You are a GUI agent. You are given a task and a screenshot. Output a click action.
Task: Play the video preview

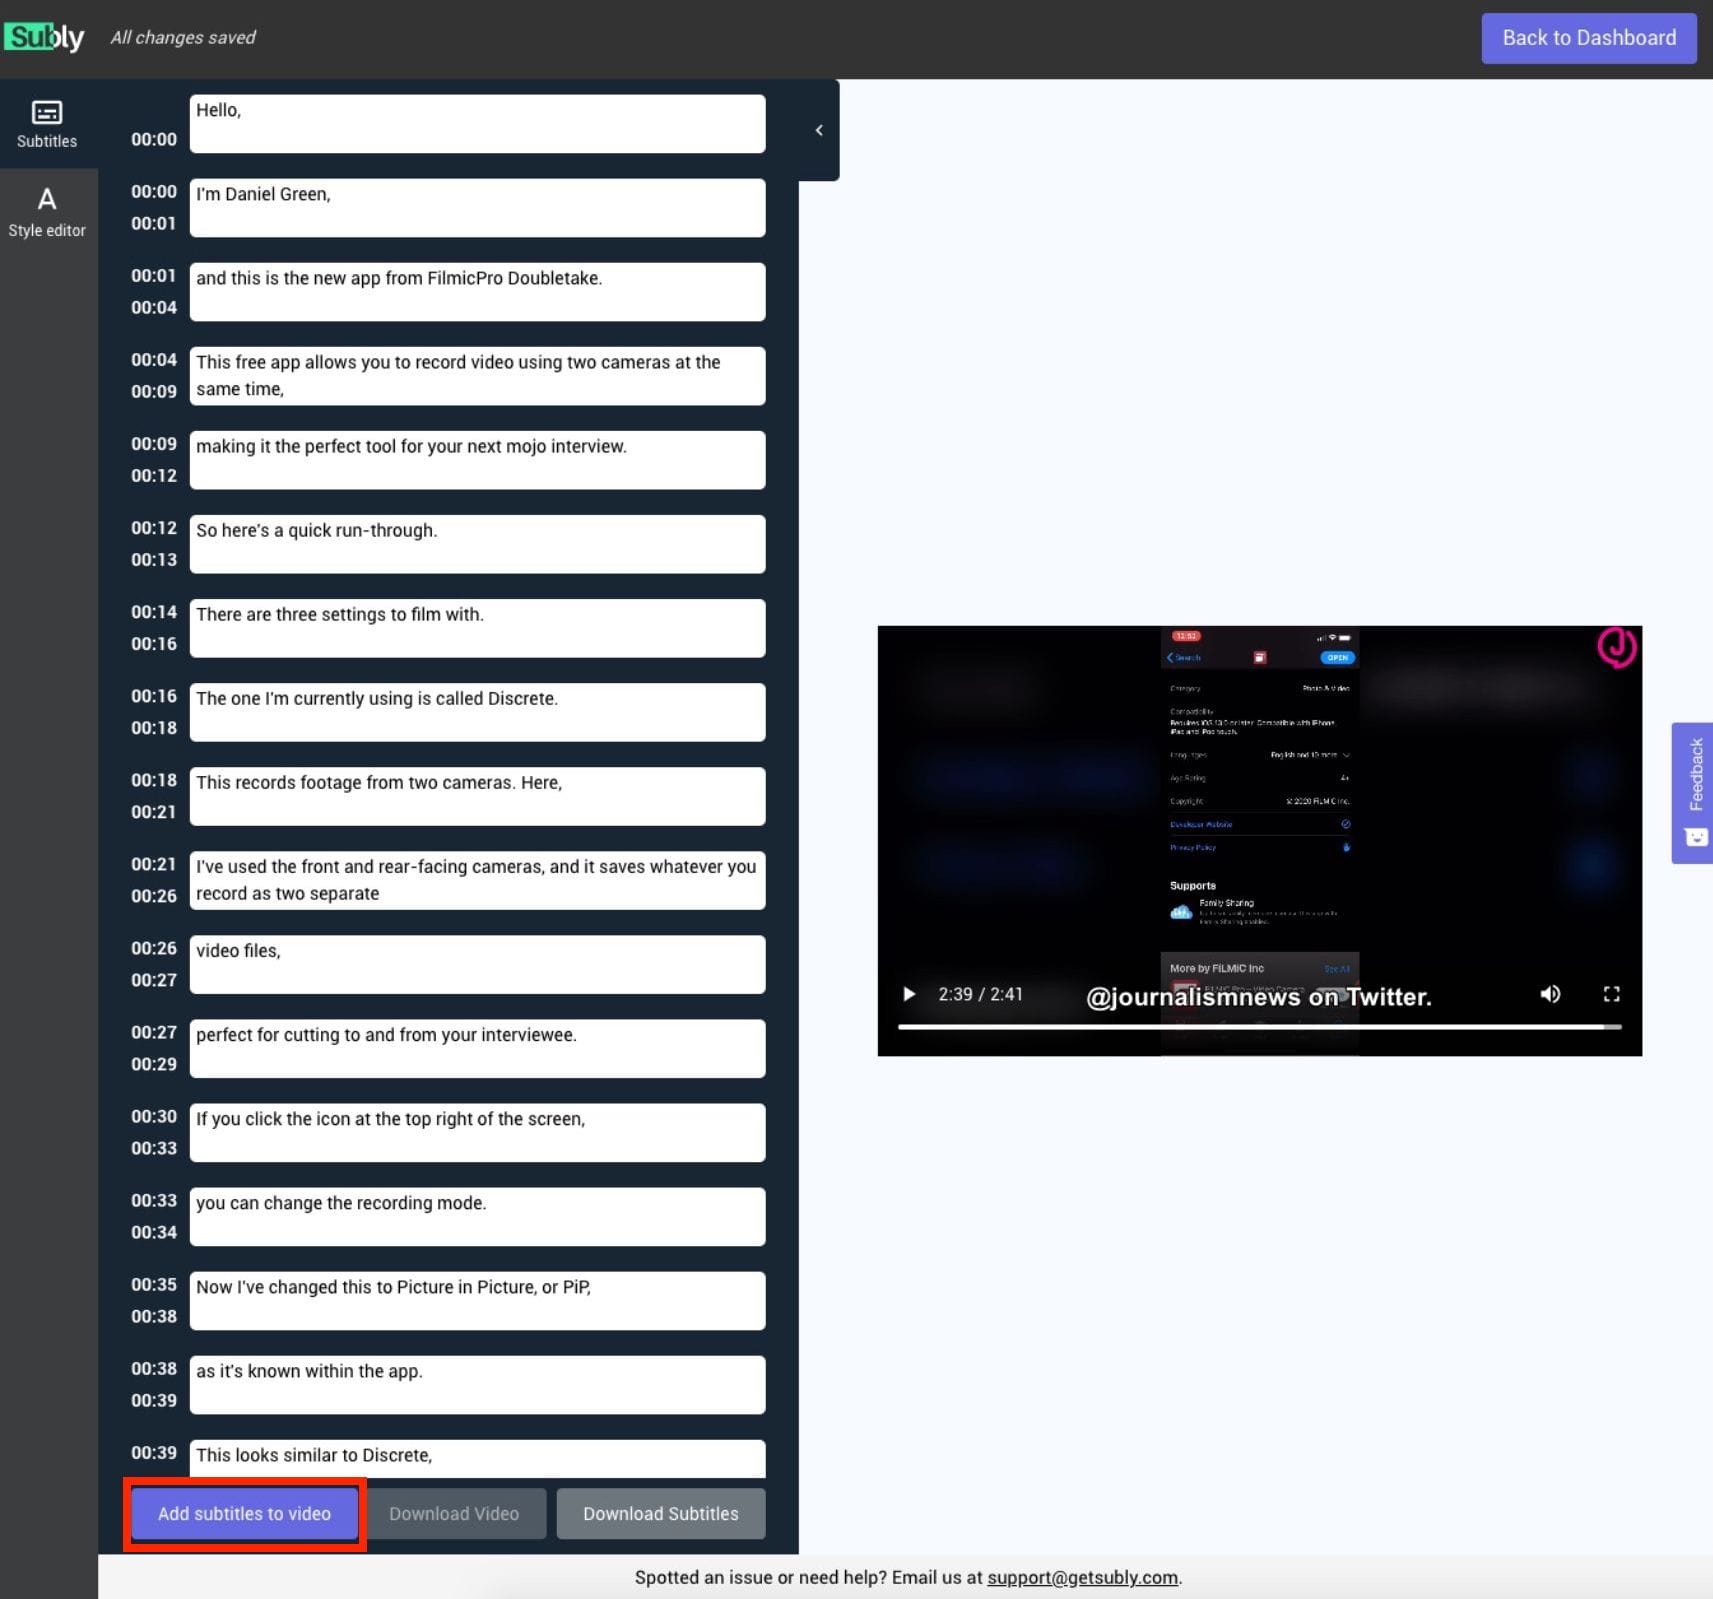pos(908,994)
